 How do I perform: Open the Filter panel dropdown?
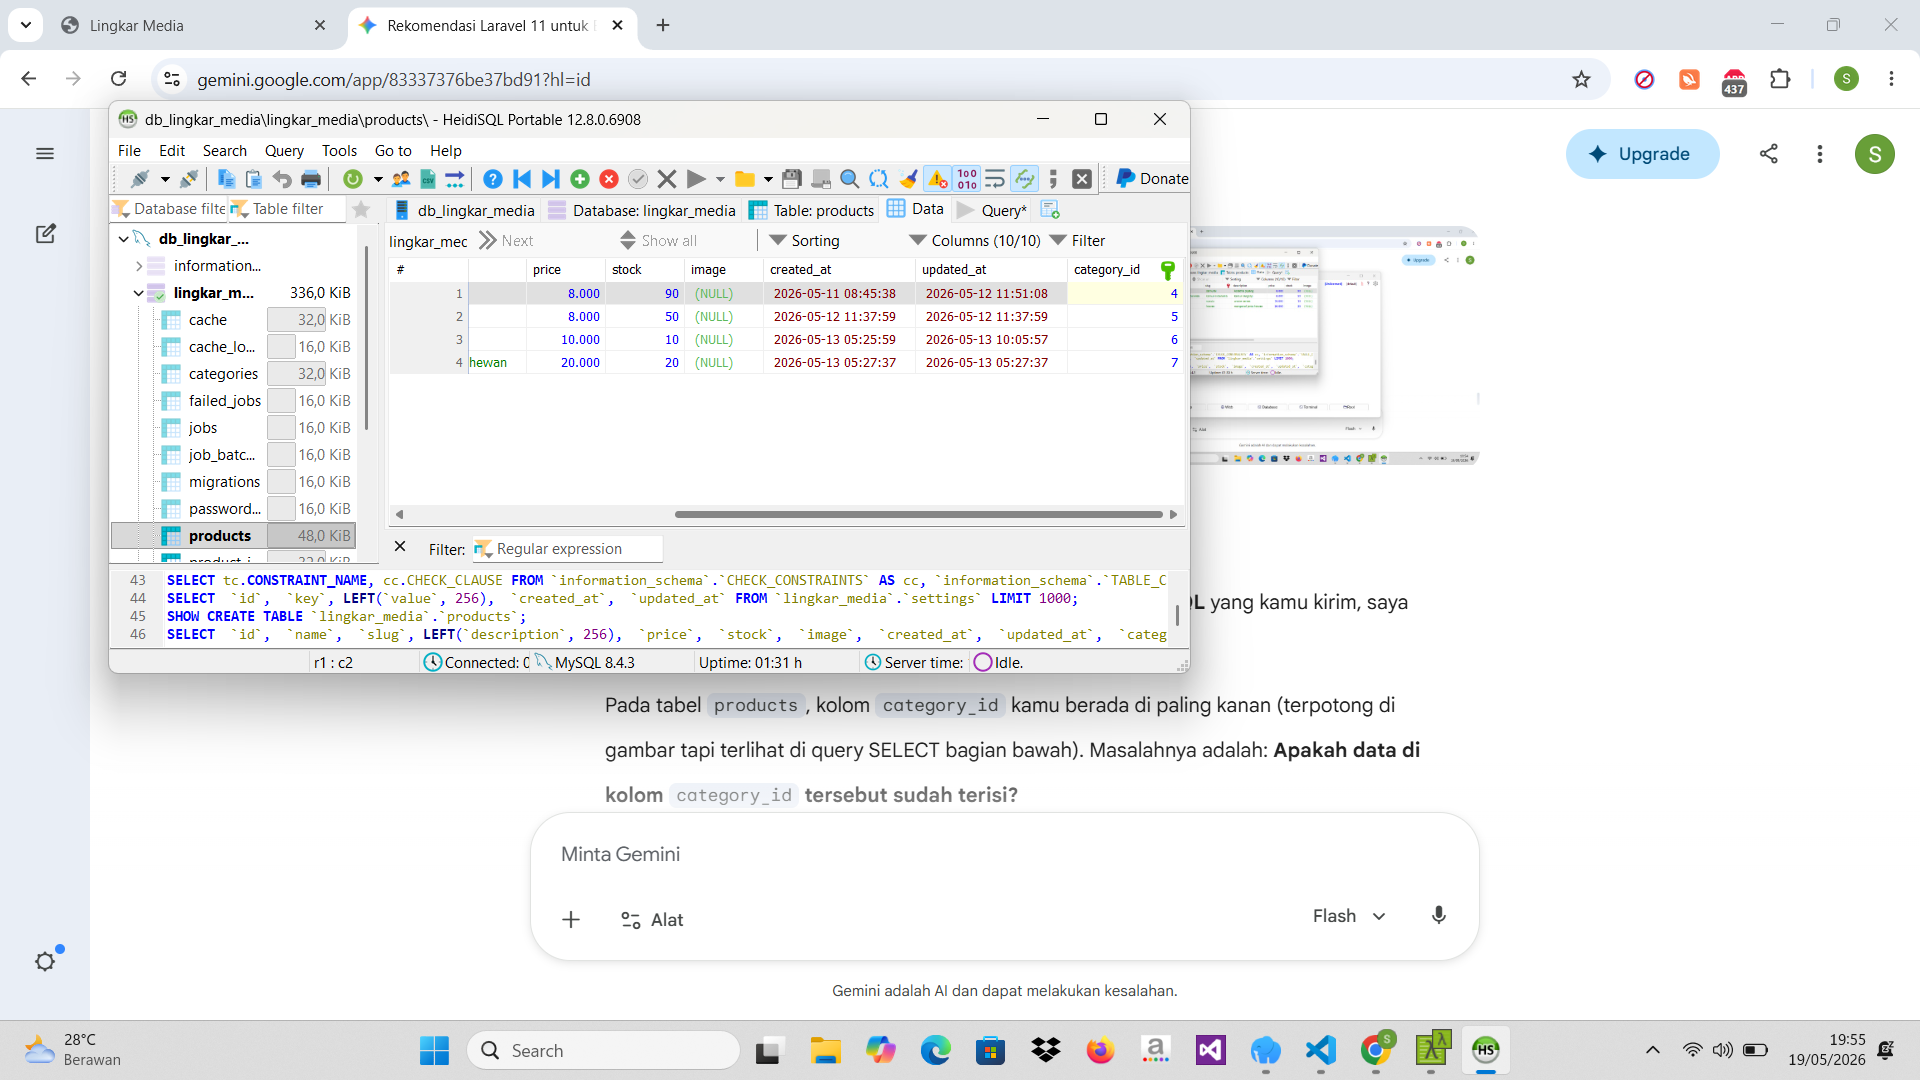coord(1078,241)
